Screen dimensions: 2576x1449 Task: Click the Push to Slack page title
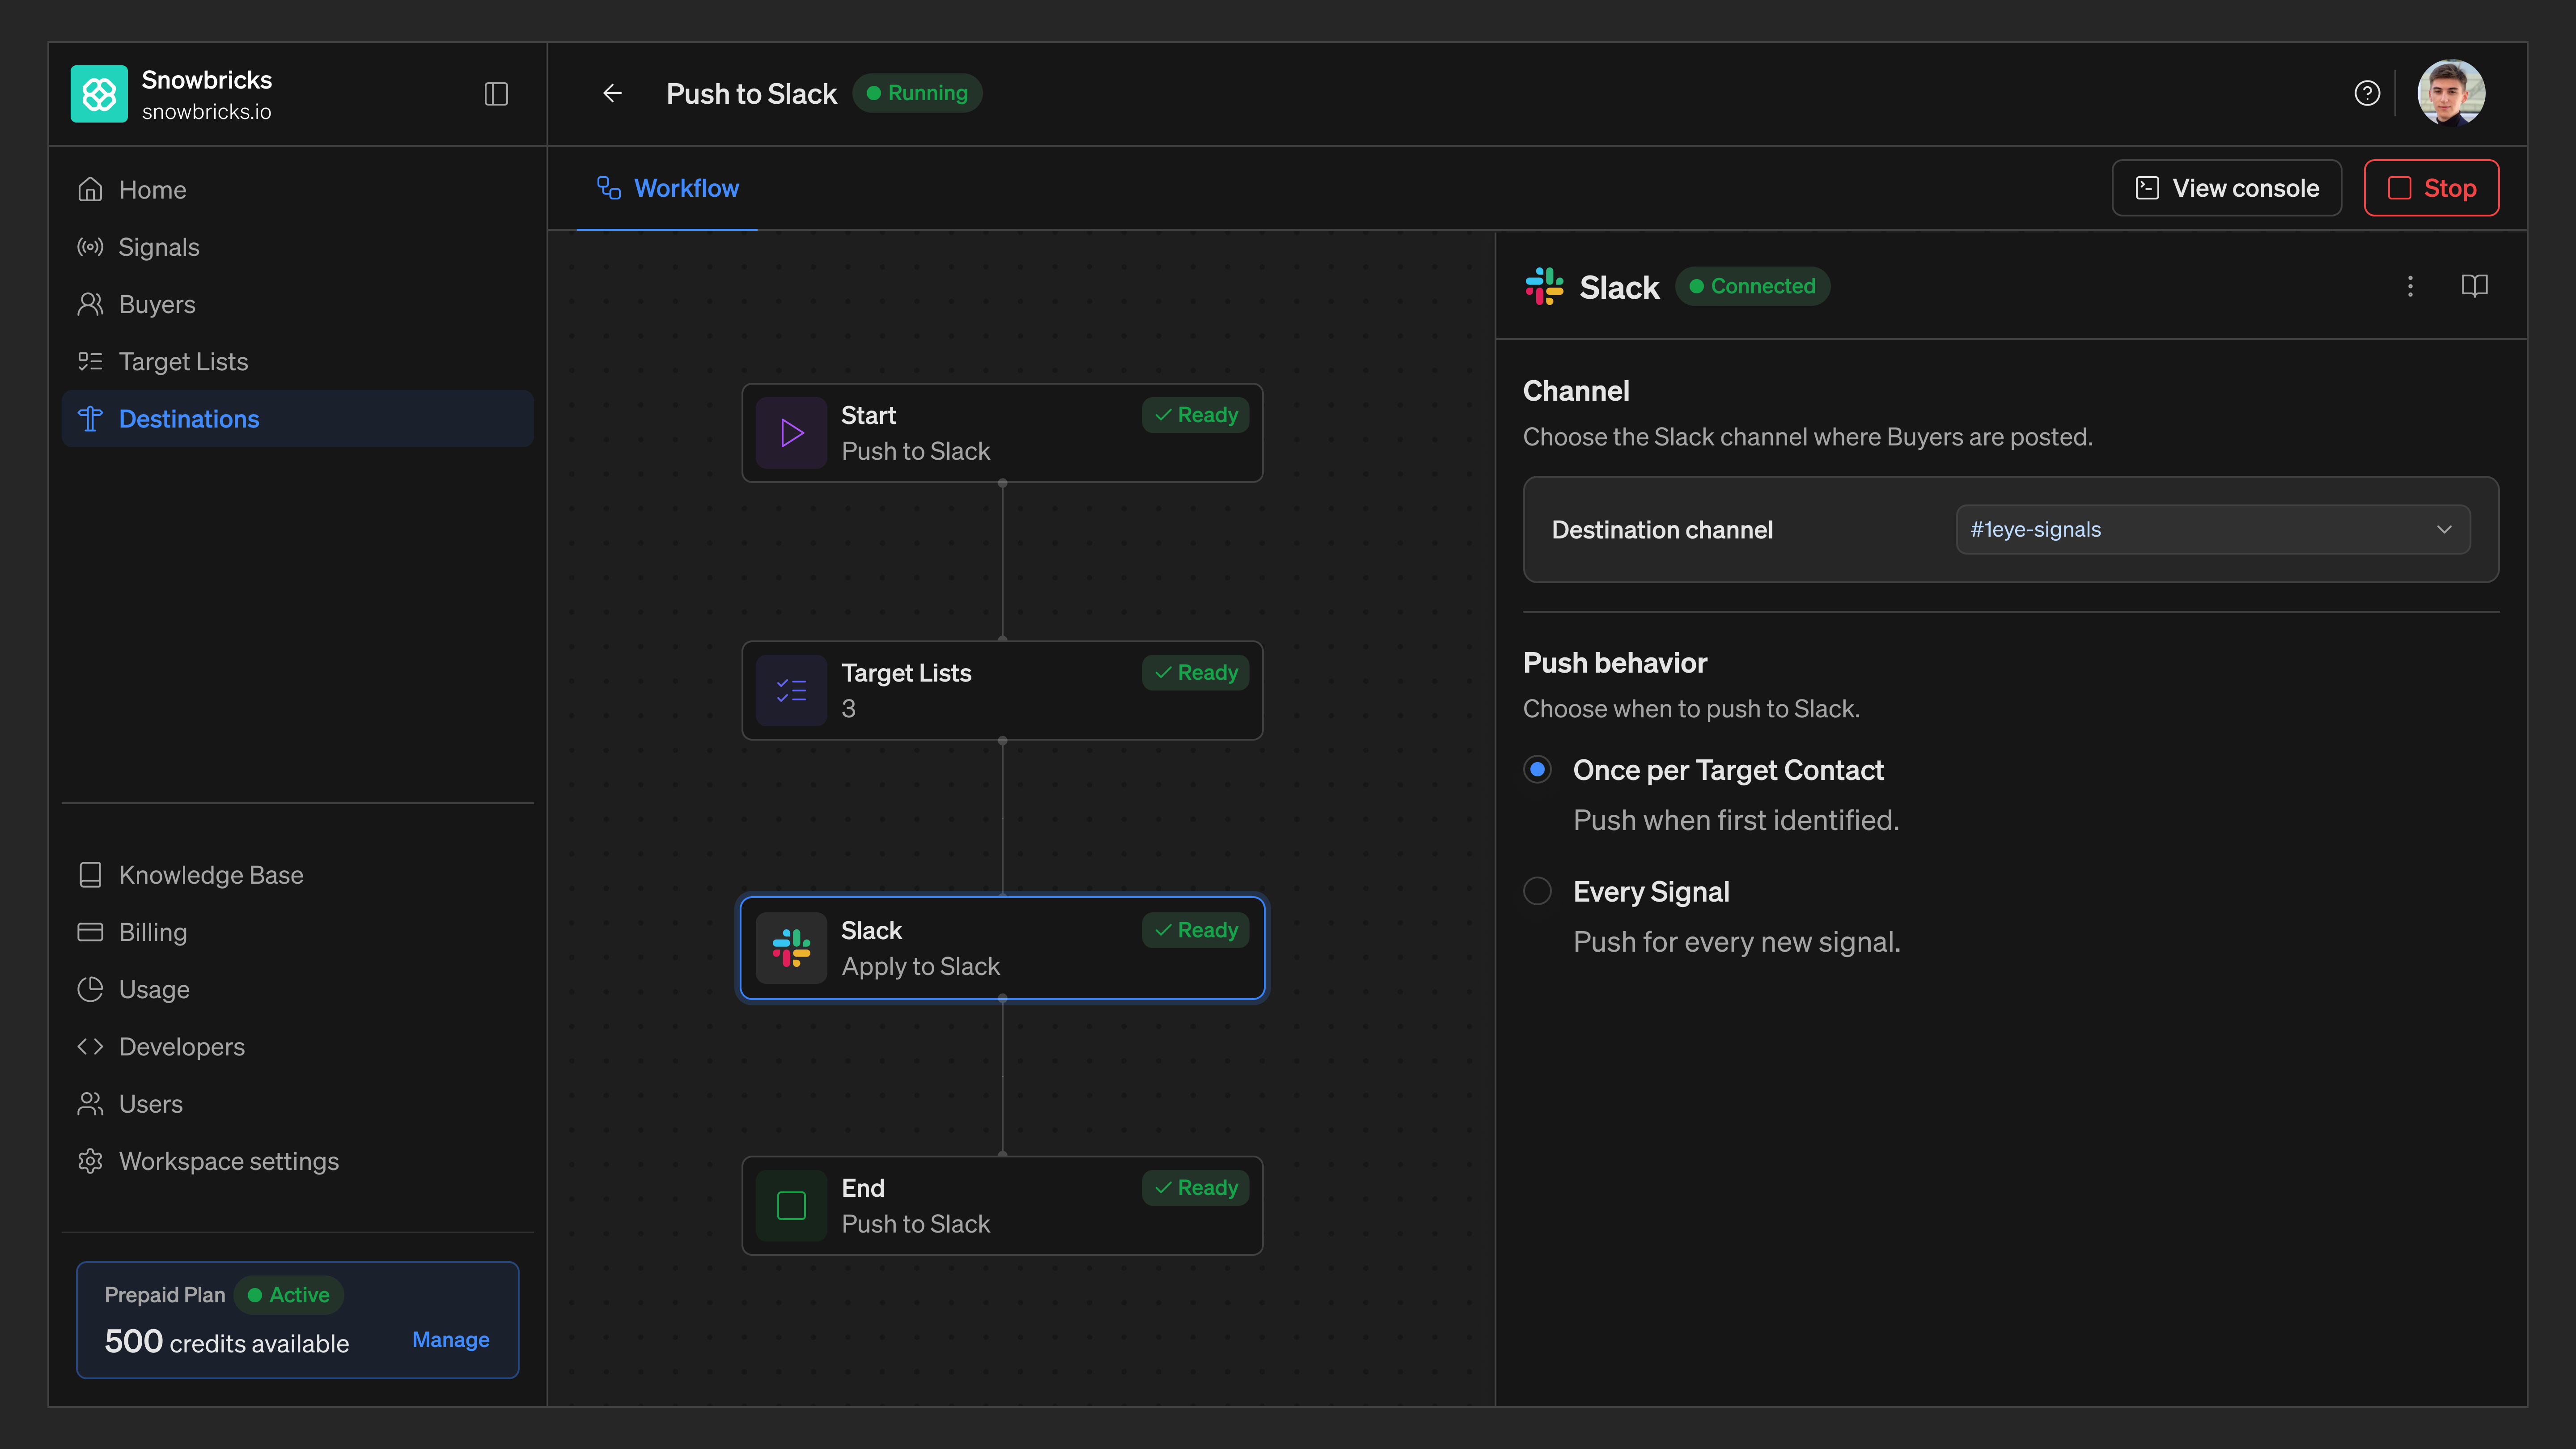(751, 94)
